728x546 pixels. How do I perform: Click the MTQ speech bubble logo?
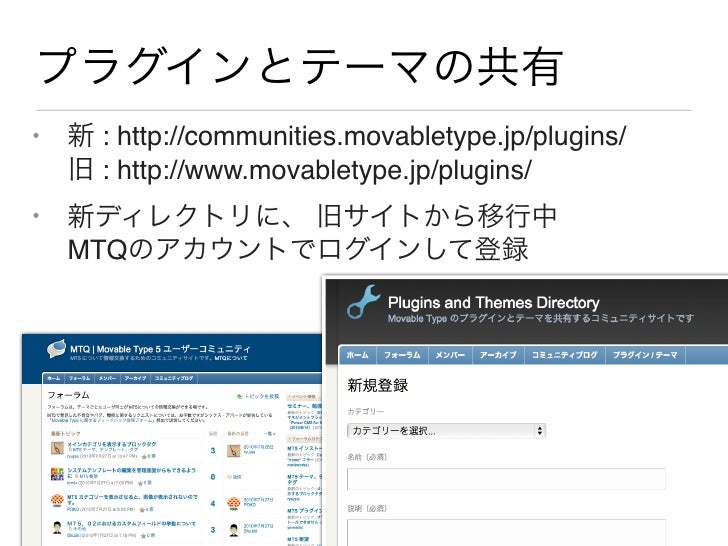click(x=57, y=349)
